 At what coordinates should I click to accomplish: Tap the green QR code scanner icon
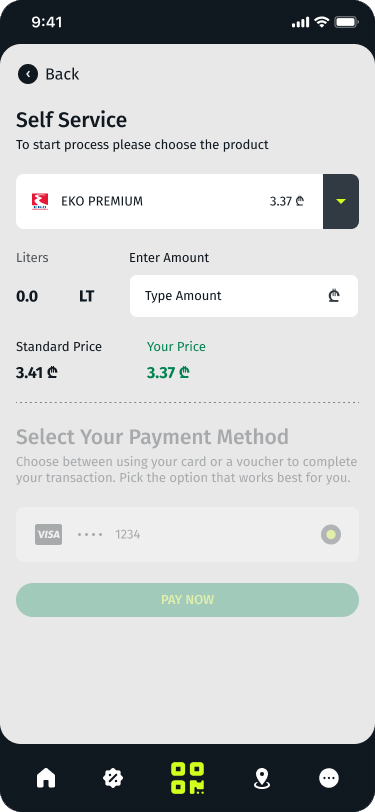pyautogui.click(x=188, y=778)
